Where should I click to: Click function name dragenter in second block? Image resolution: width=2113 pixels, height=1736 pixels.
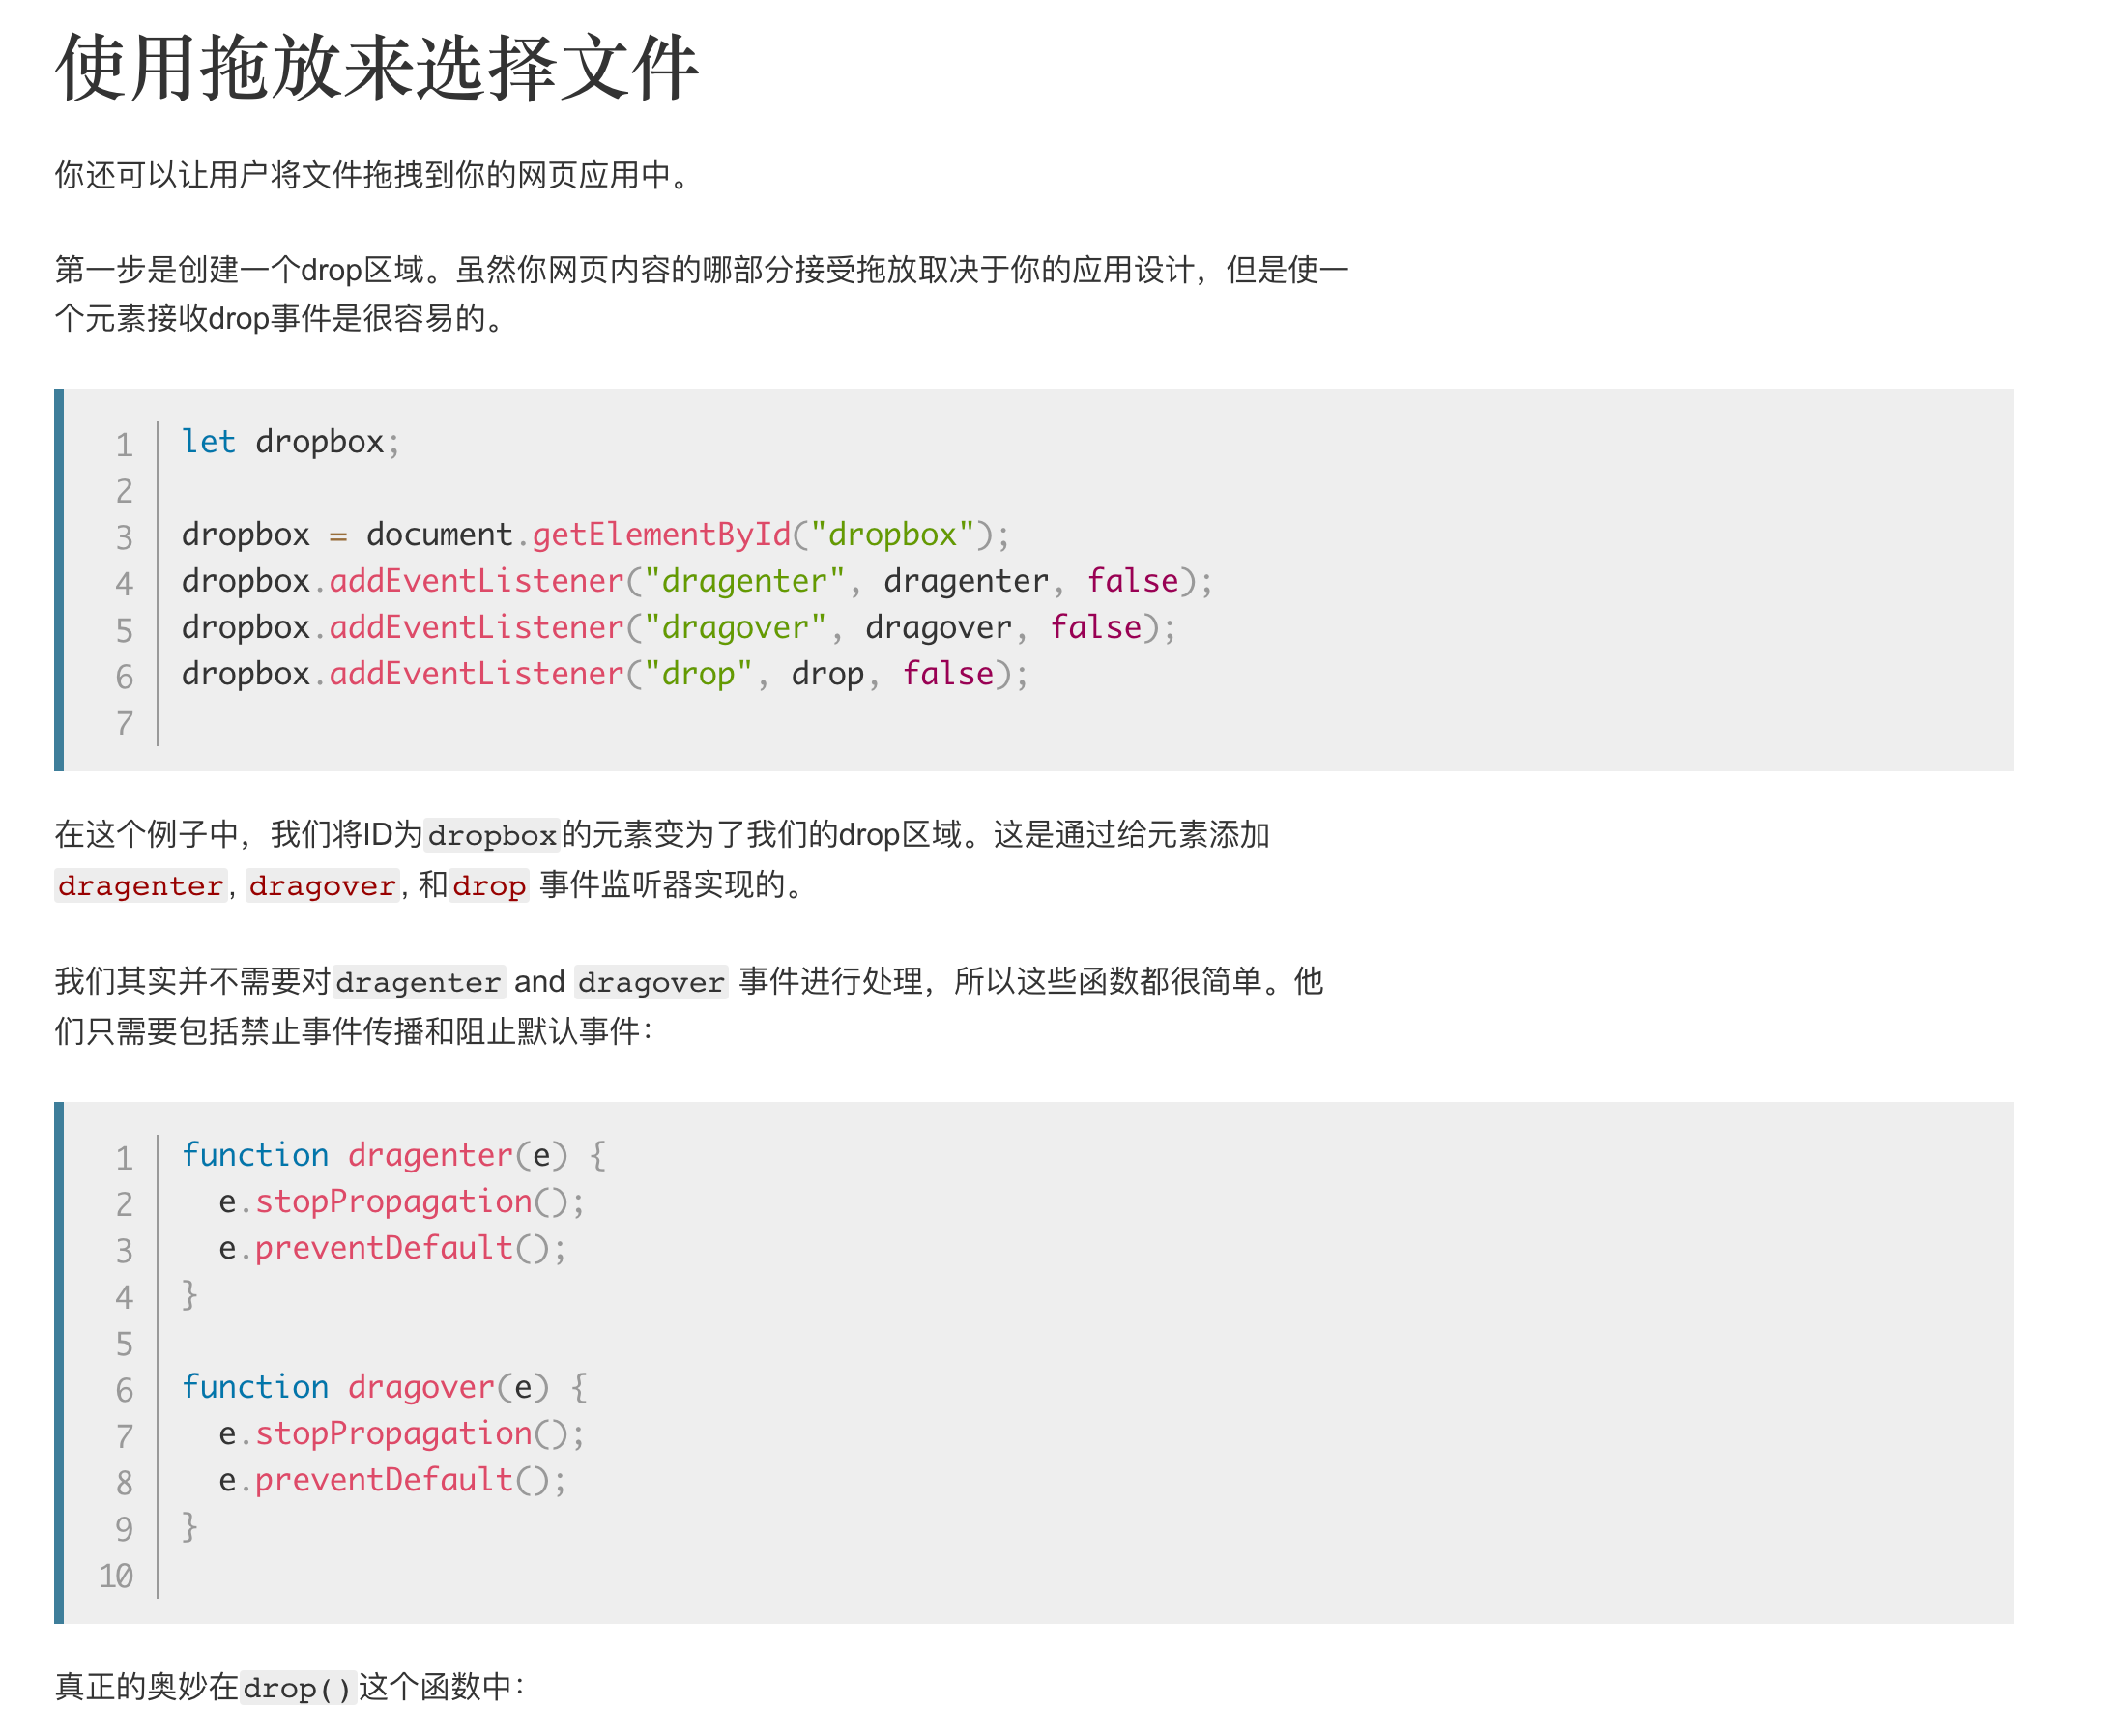click(x=430, y=1155)
